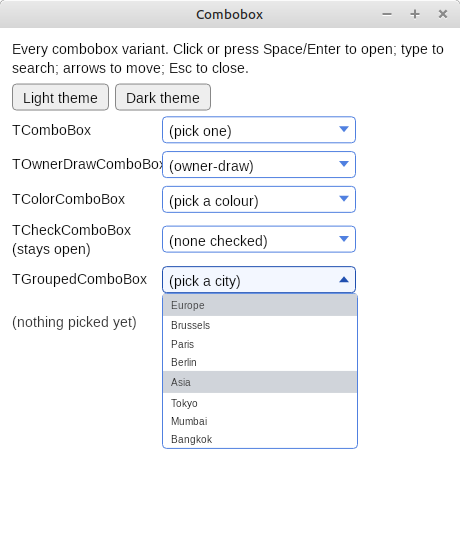The height and width of the screenshot is (557, 460).
Task: Open the (pick a colour) combobox
Action: click(259, 199)
